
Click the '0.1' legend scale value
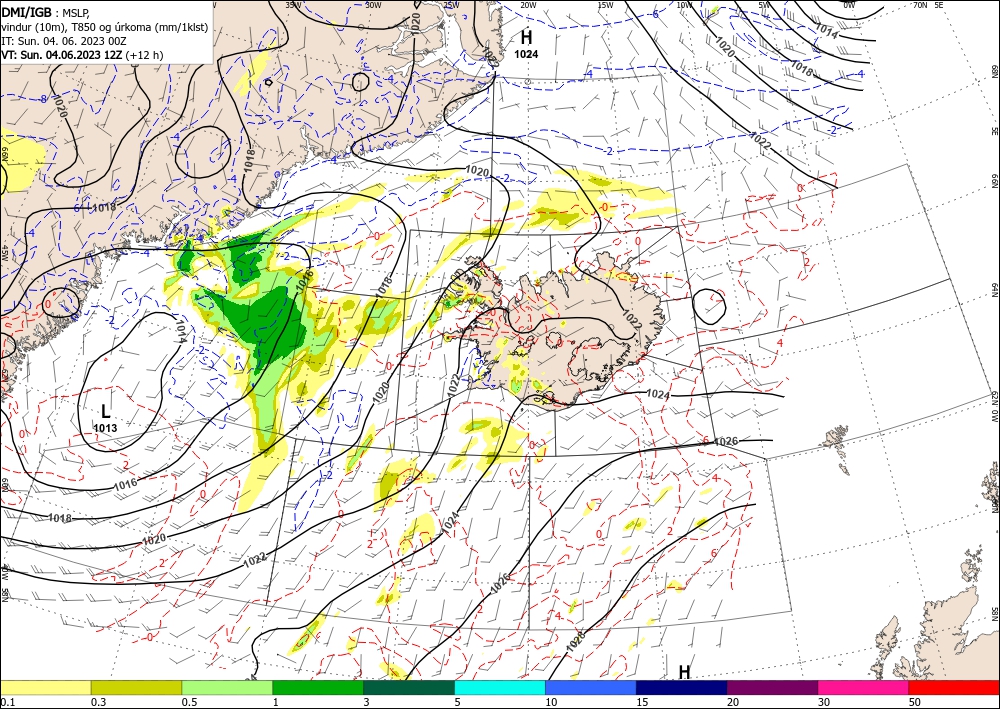[7, 702]
